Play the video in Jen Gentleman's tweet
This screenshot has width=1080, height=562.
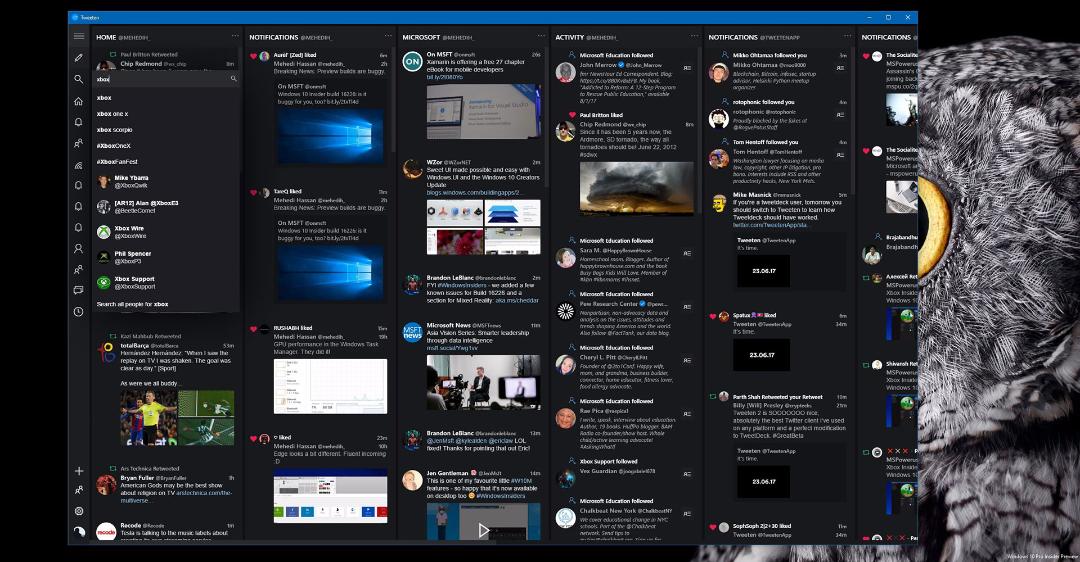coord(484,530)
